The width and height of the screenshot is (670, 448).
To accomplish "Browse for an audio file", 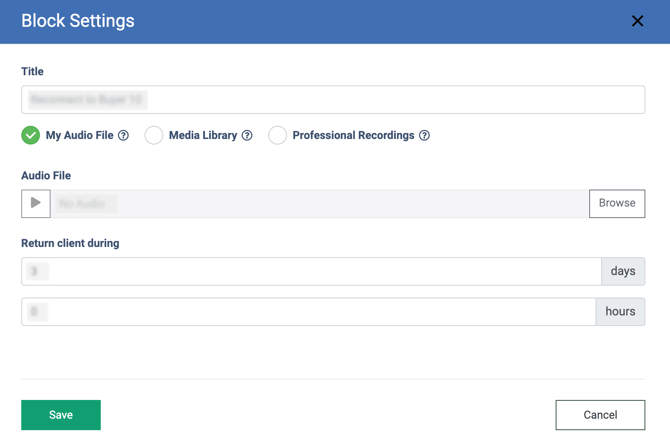I will [x=616, y=203].
